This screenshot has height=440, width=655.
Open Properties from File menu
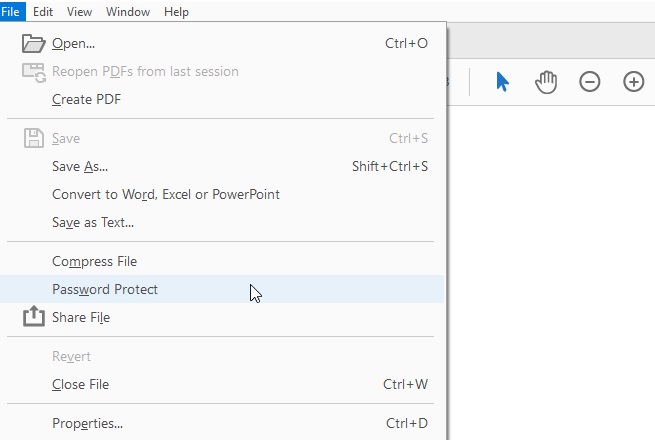(x=87, y=423)
